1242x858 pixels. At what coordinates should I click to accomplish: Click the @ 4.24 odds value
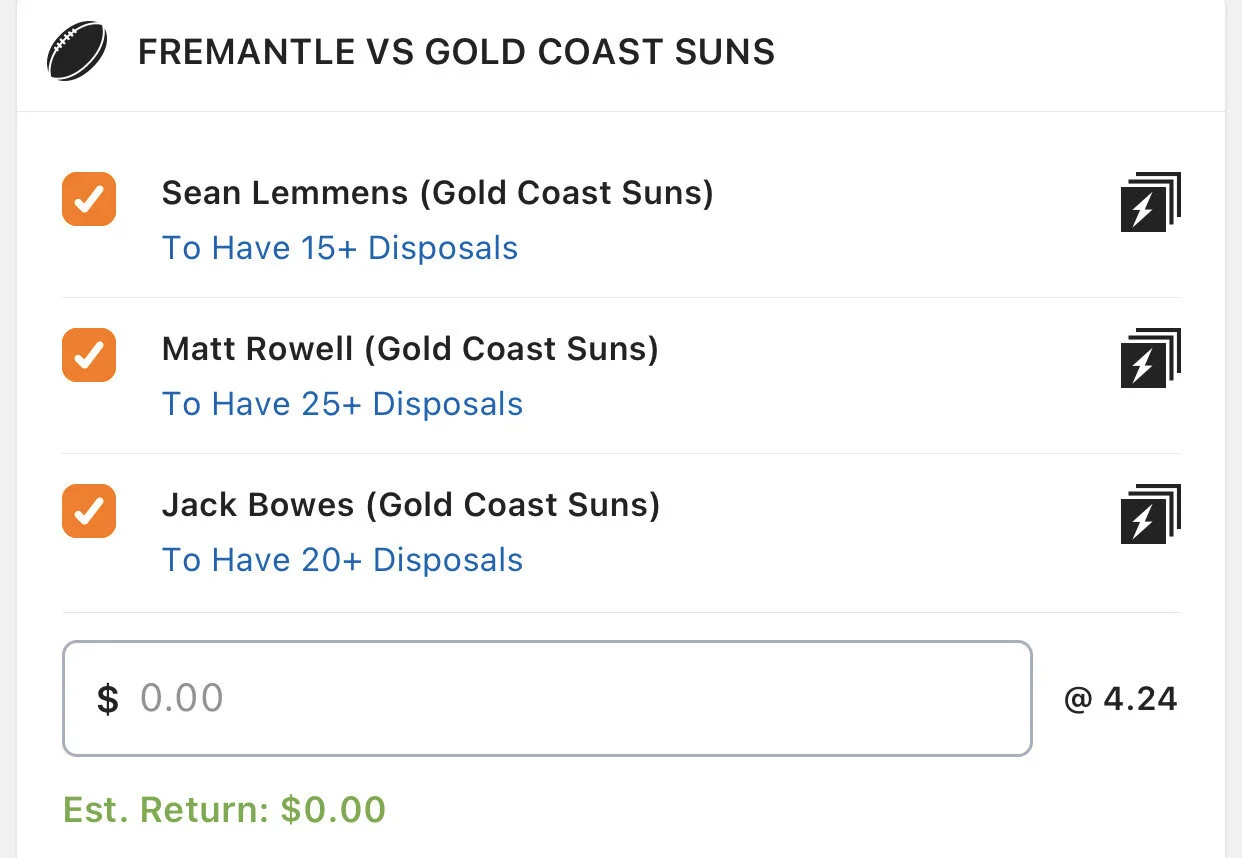point(1120,699)
